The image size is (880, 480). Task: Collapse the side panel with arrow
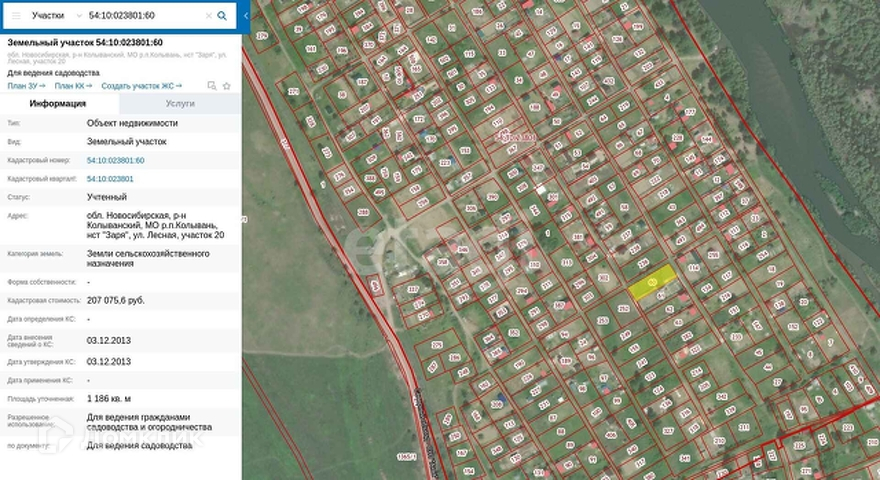click(246, 16)
